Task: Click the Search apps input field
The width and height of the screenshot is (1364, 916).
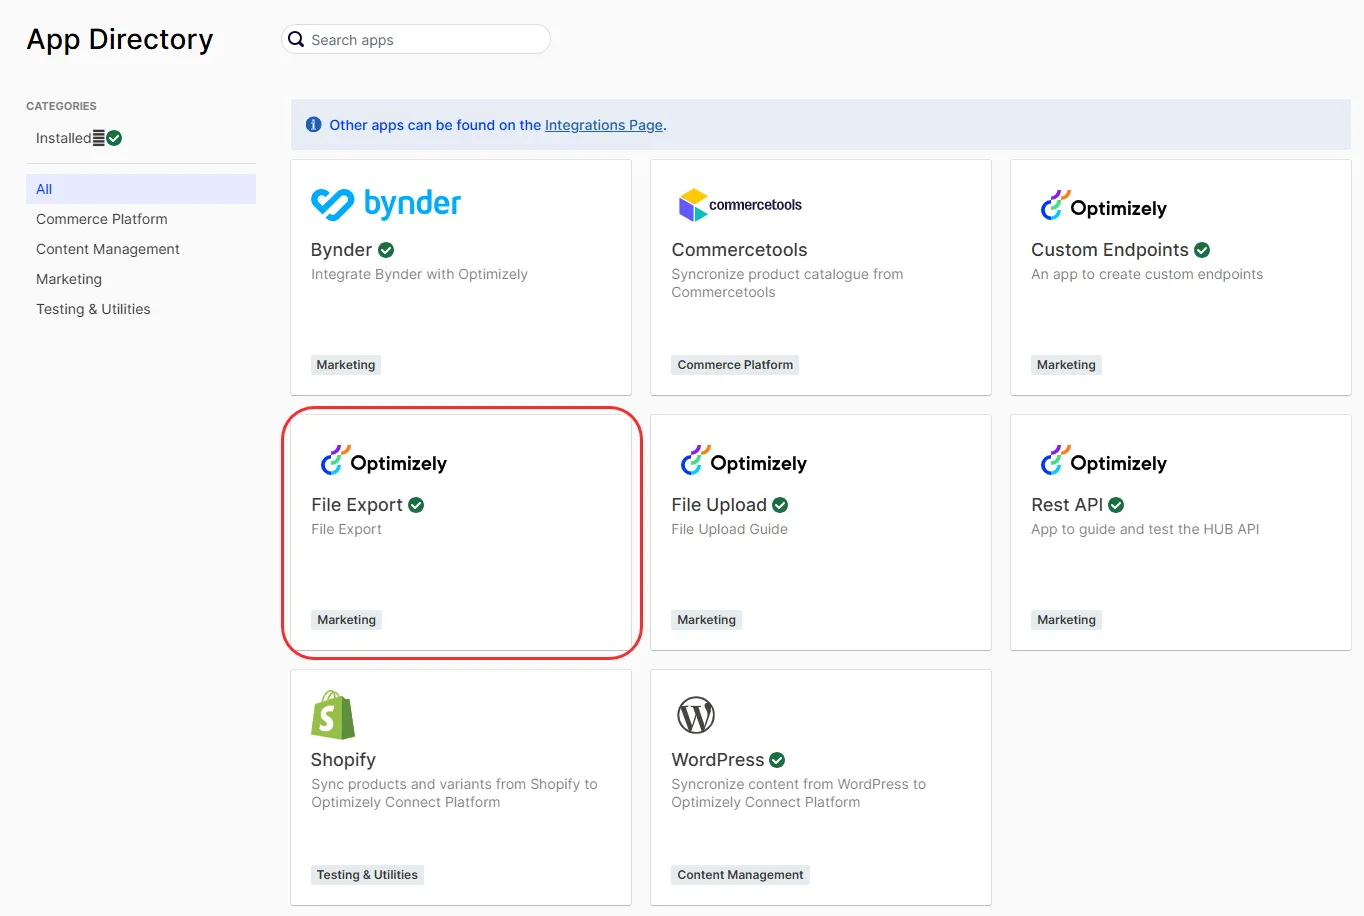Action: click(416, 39)
